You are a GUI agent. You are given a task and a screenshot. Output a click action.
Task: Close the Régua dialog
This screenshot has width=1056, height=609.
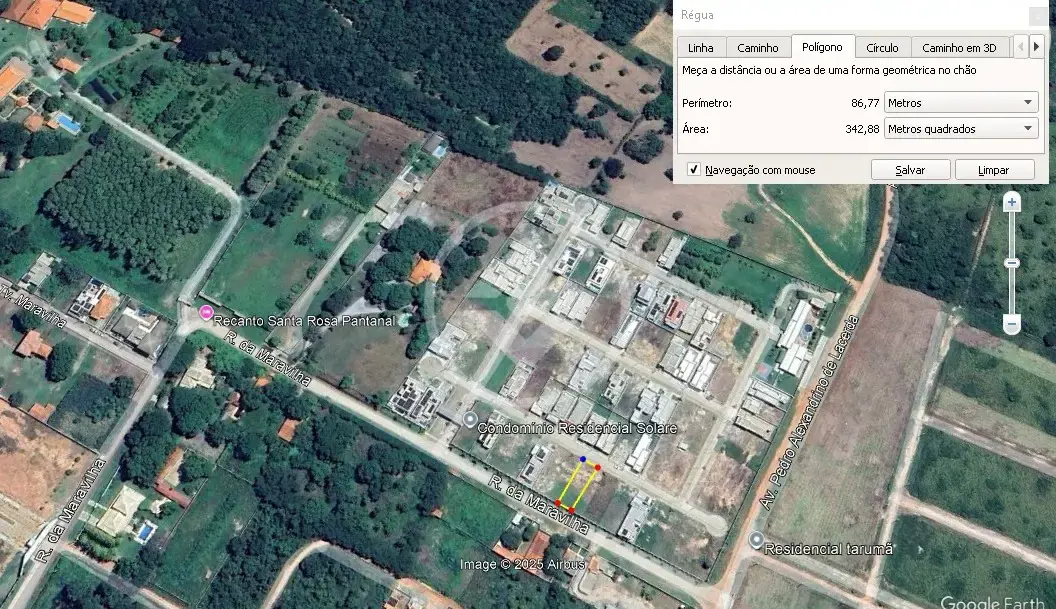(x=1038, y=15)
